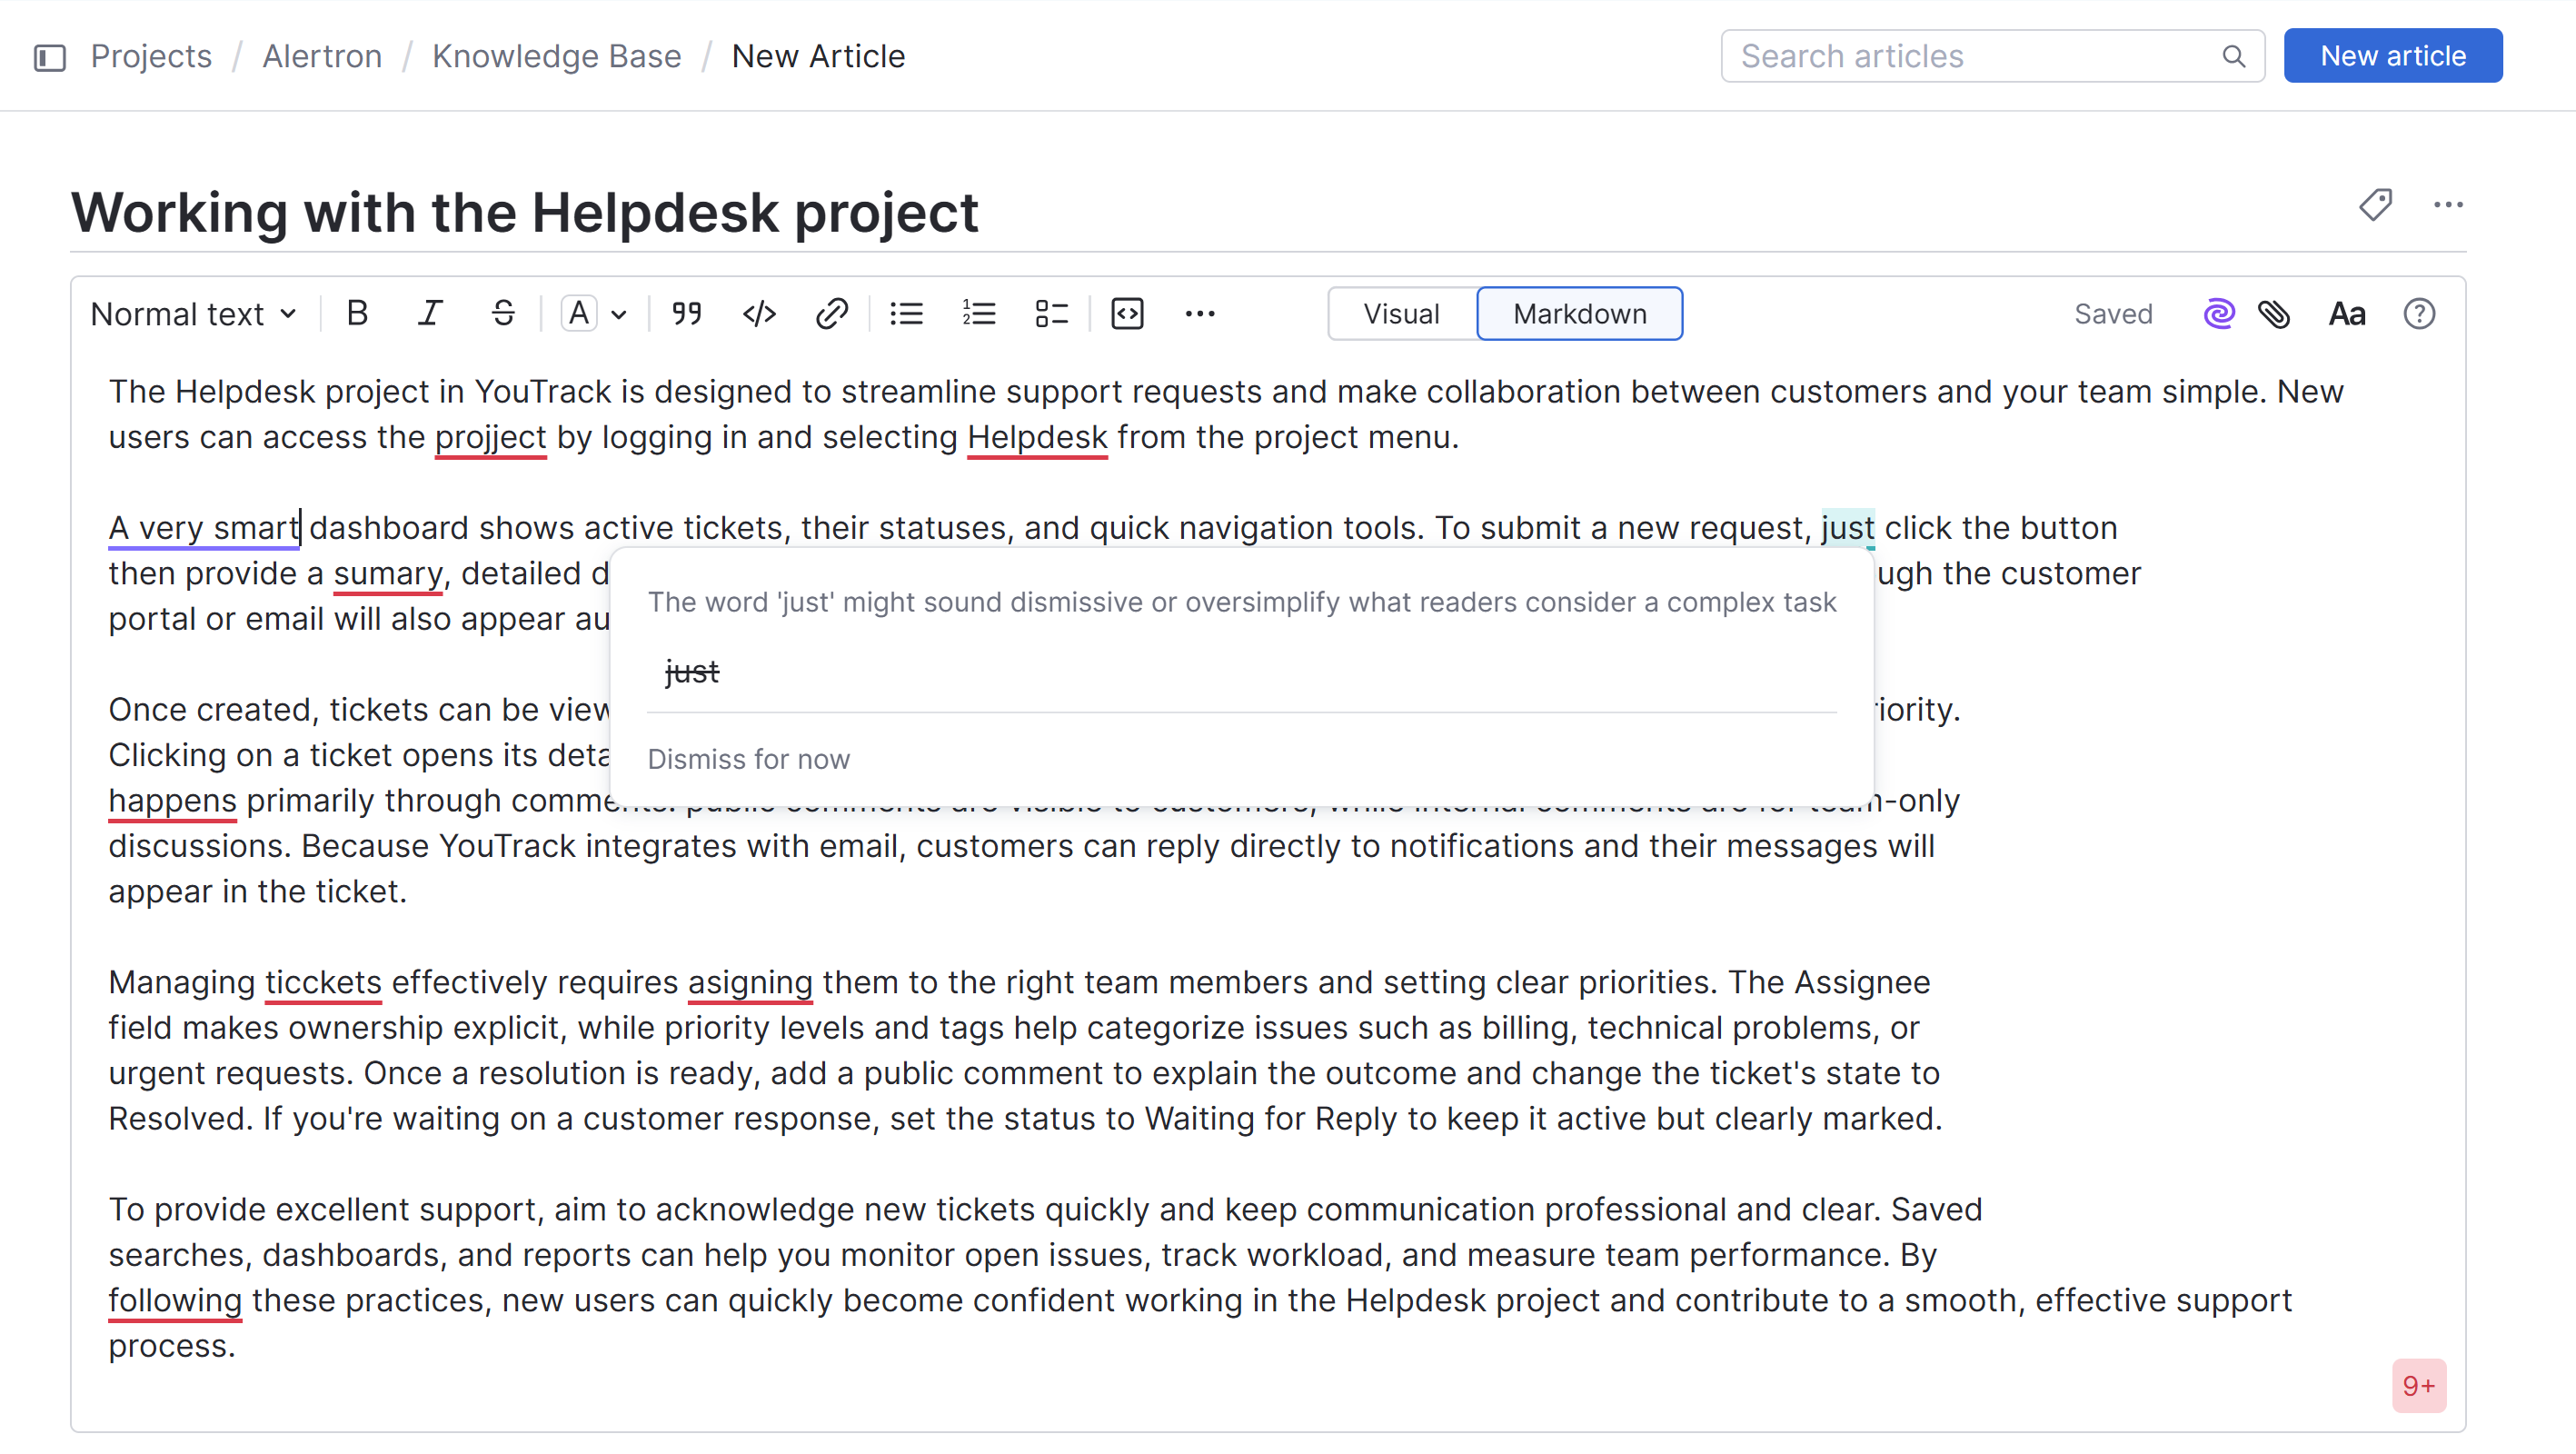Screen dimensions: 2576x1454
Task: Toggle bold formatting
Action: (x=357, y=314)
